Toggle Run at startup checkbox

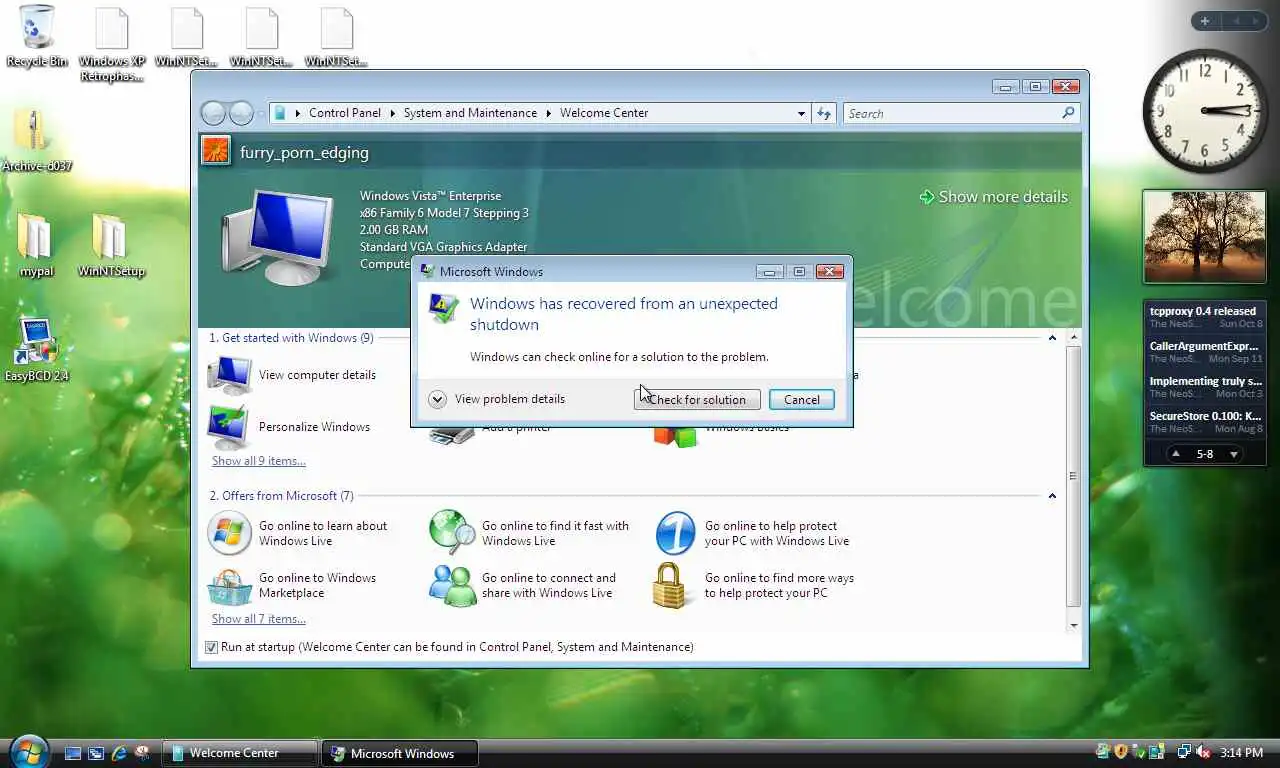coord(211,647)
